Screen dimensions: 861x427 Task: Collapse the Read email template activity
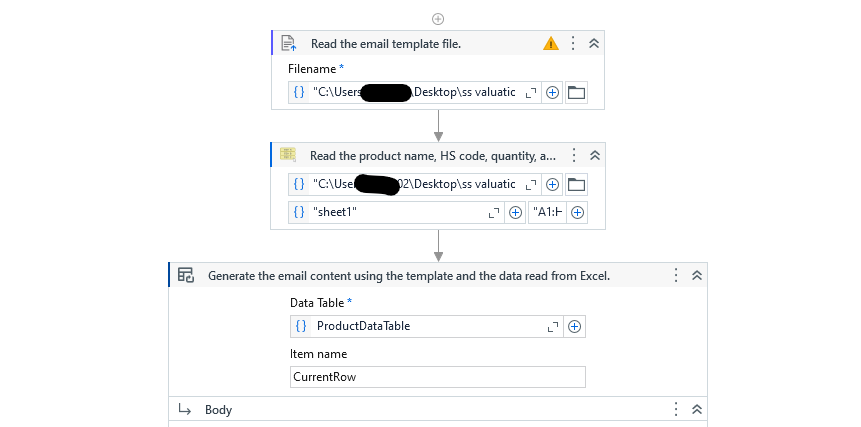pyautogui.click(x=594, y=43)
